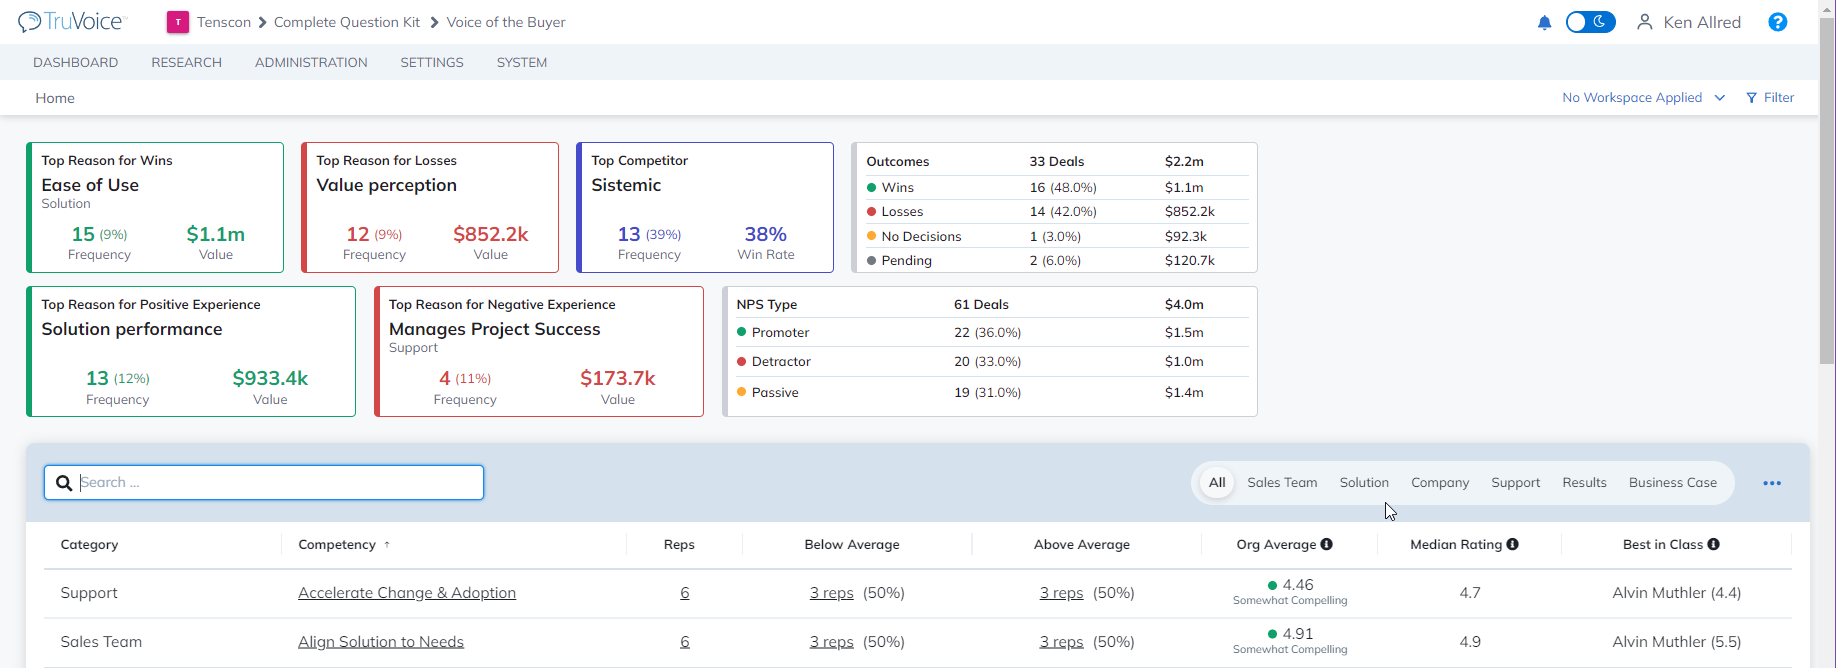Select the All category filter pill
The image size is (1836, 668).
[x=1216, y=483]
